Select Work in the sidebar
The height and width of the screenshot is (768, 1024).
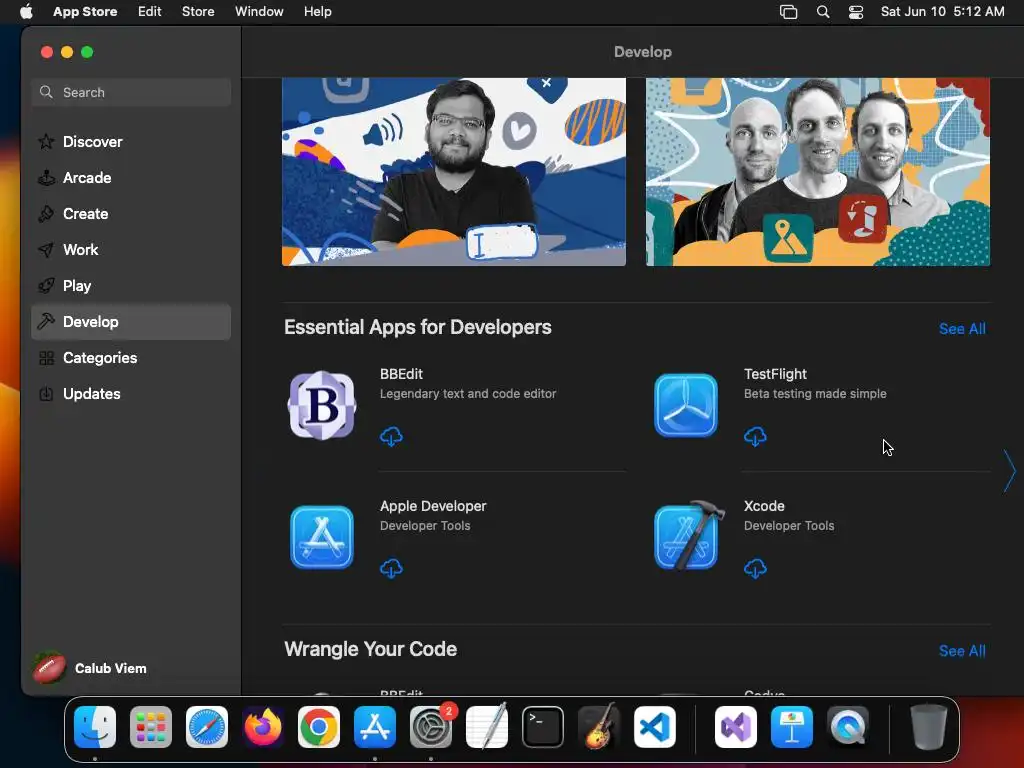tap(131, 249)
